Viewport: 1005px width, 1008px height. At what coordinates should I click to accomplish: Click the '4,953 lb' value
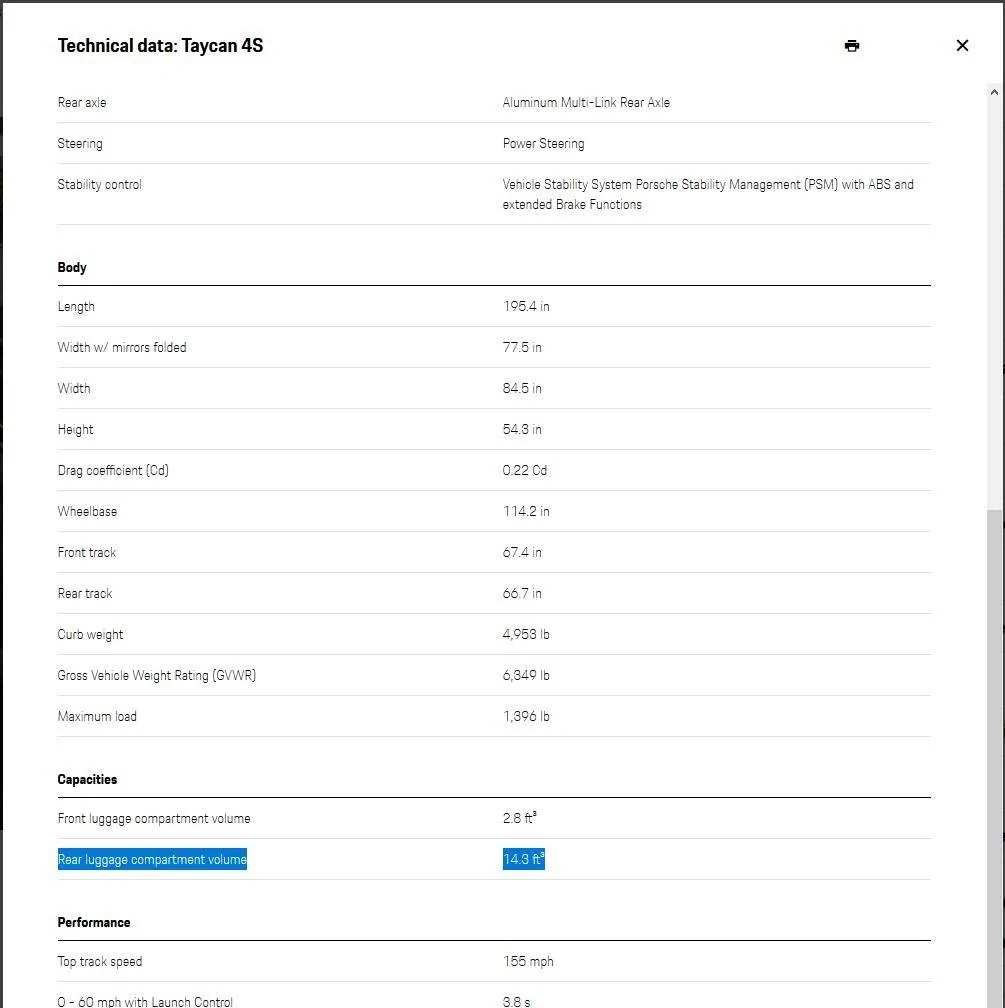click(526, 634)
